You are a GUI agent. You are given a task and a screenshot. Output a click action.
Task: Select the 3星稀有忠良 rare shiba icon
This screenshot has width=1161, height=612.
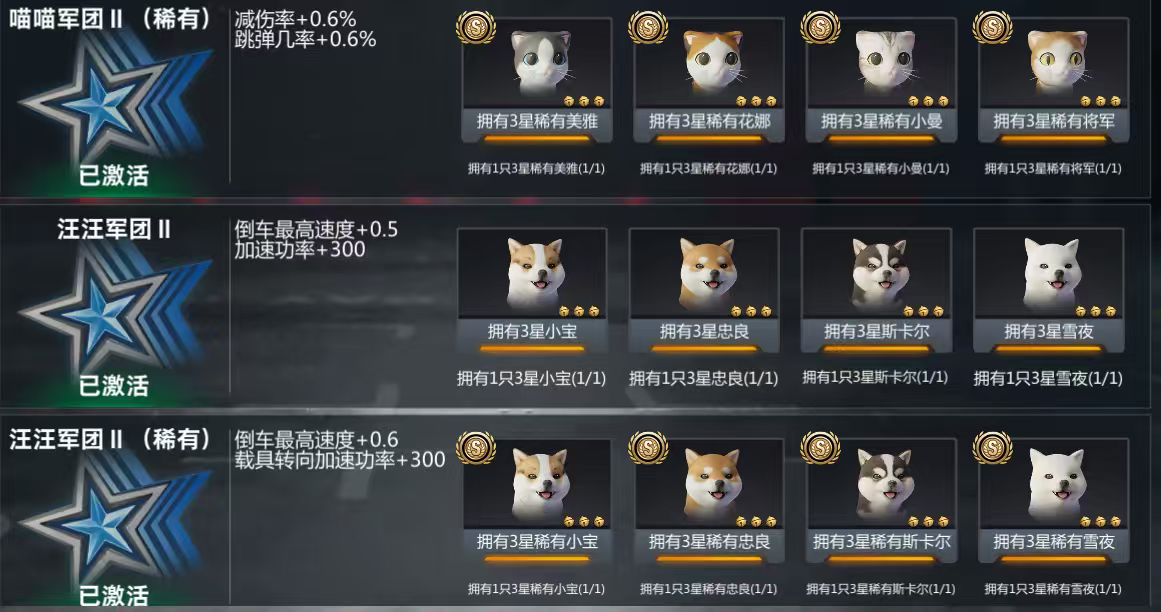coord(712,484)
